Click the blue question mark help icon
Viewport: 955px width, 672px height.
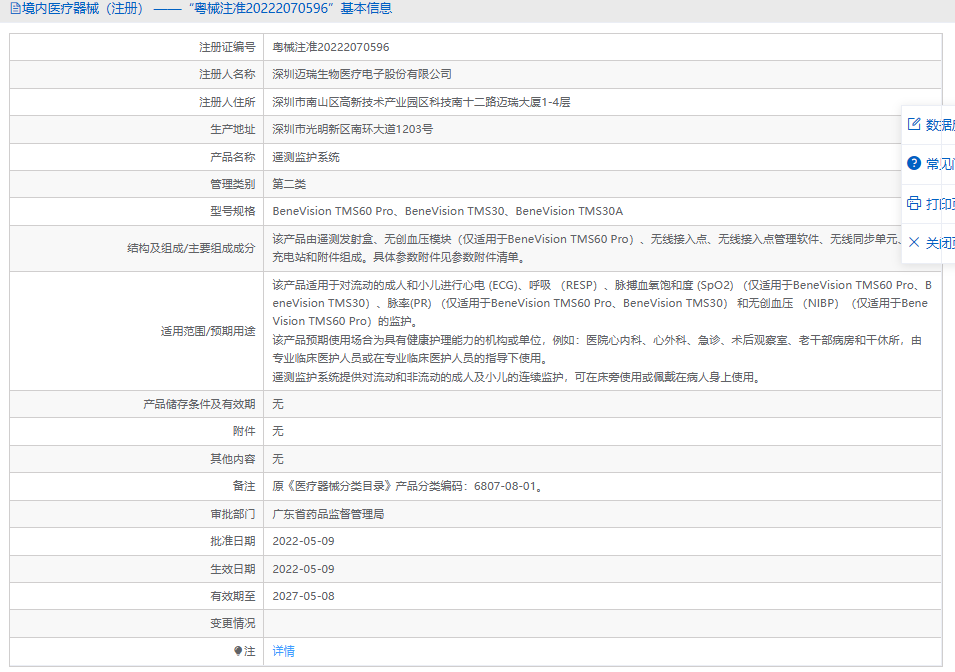point(913,164)
